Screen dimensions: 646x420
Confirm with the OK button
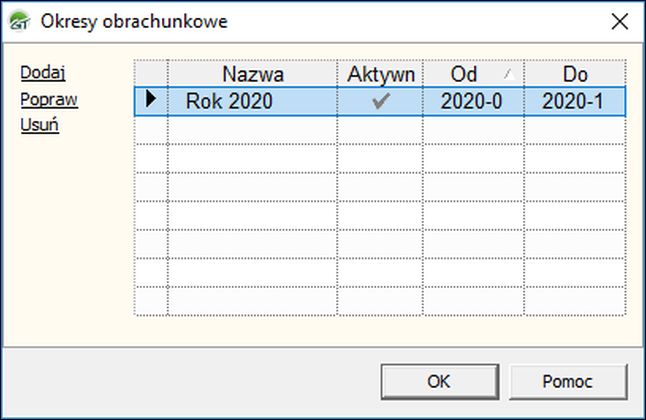click(440, 382)
